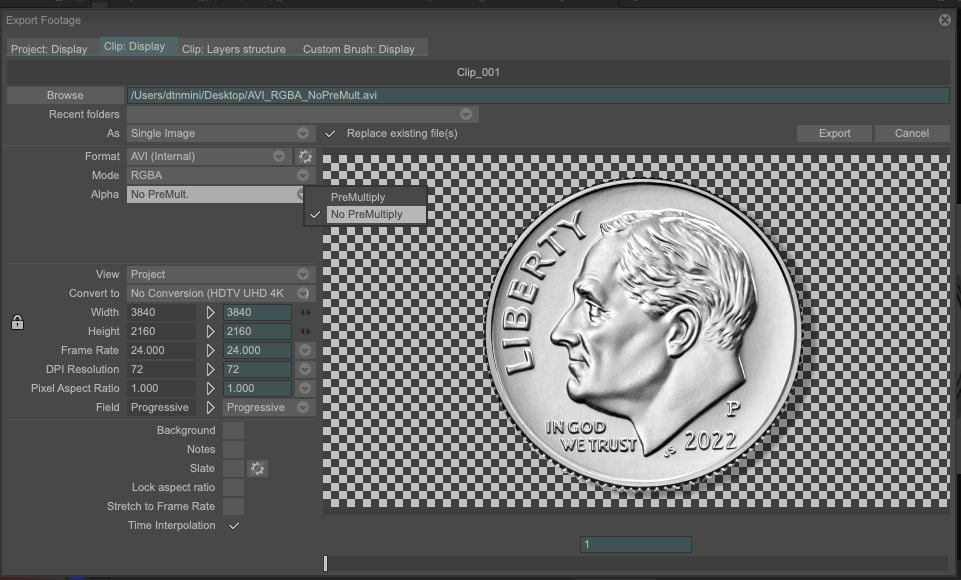Switch to Clip: Layers structure tab

(x=234, y=49)
